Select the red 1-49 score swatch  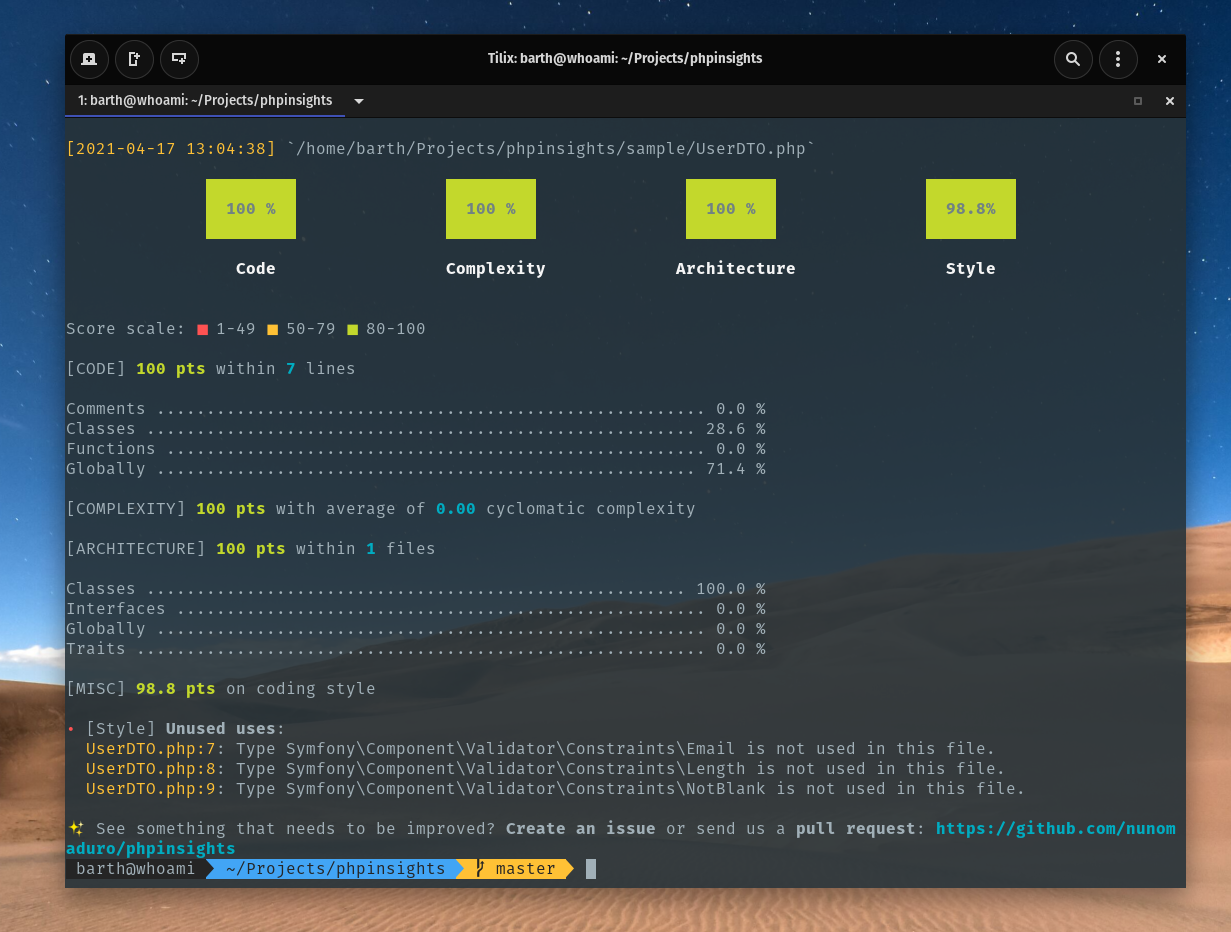pos(202,329)
